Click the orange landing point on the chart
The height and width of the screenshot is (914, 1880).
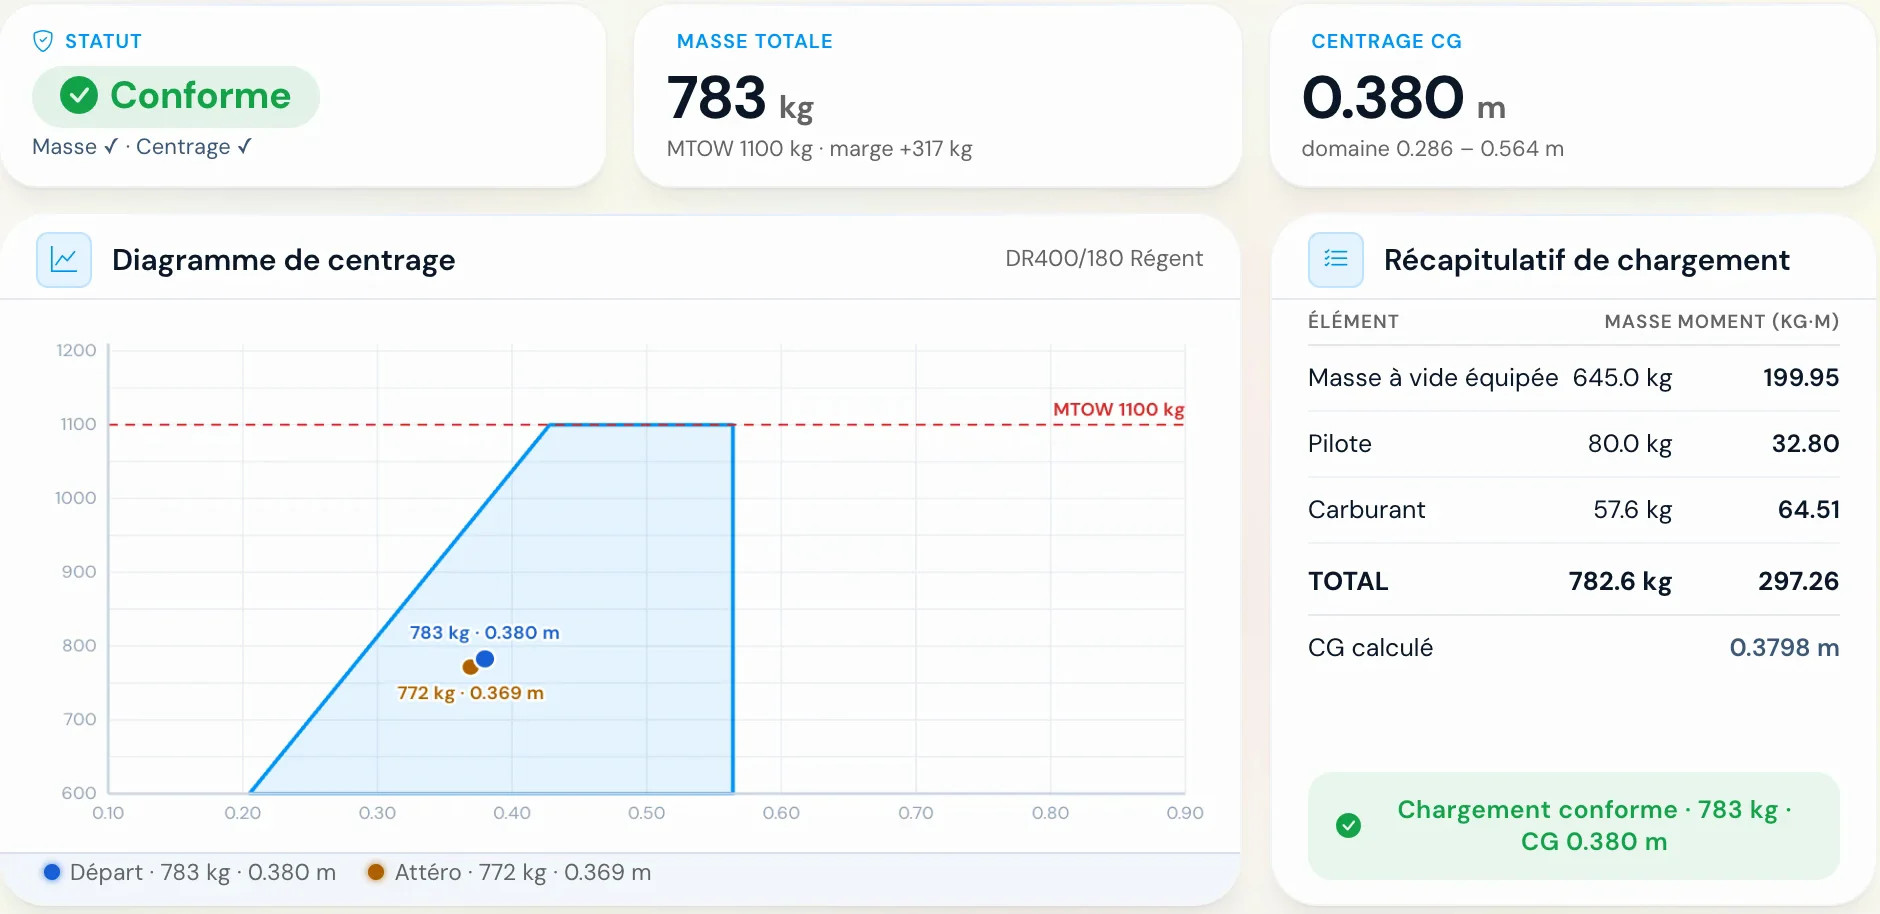pyautogui.click(x=470, y=667)
